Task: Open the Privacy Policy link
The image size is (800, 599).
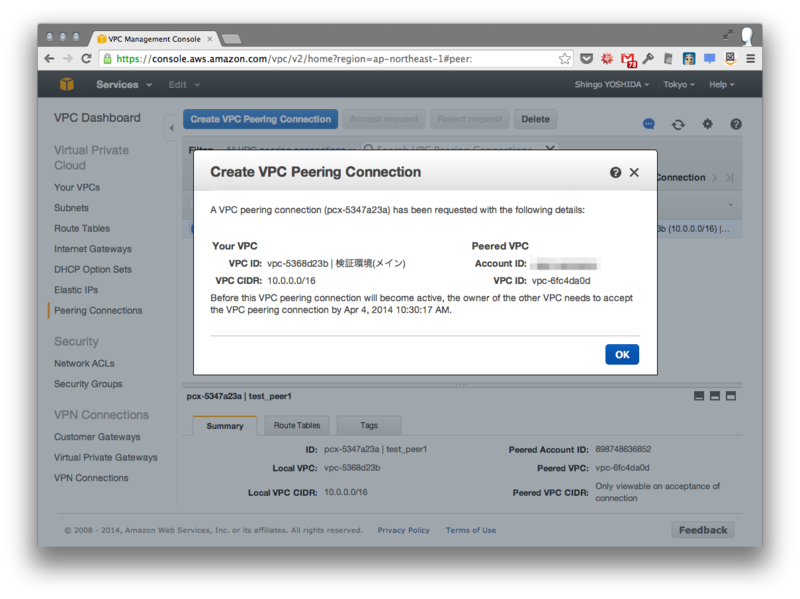Action: [x=404, y=530]
